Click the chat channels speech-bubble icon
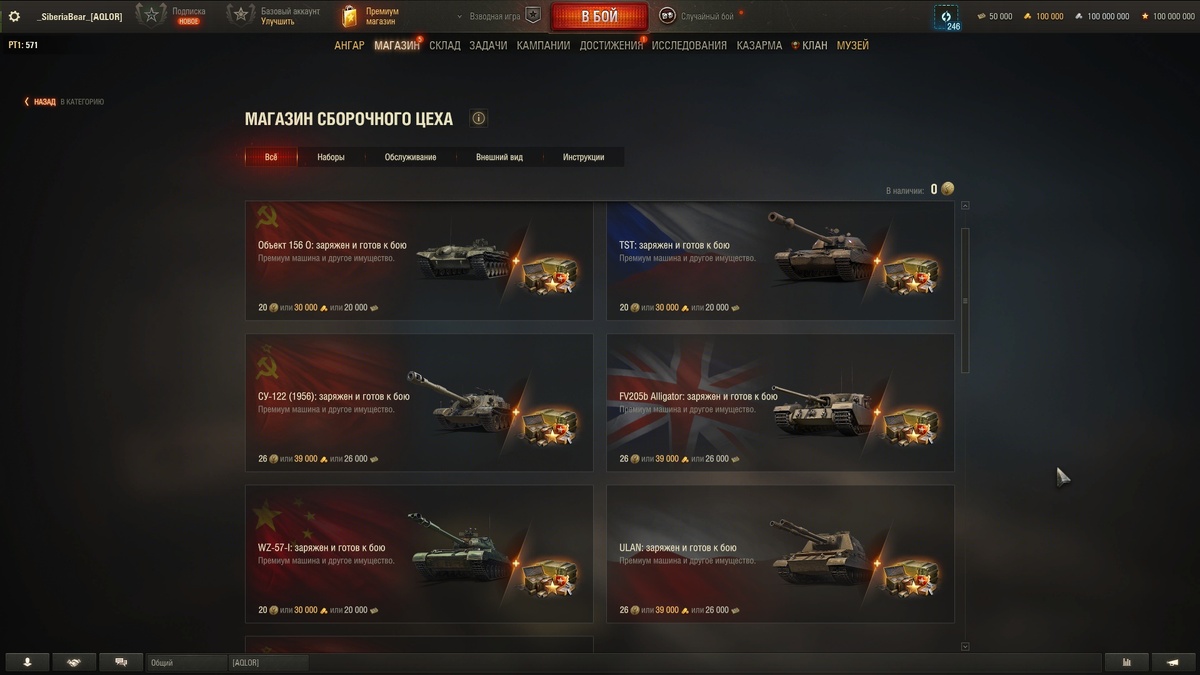The image size is (1200, 675). point(121,662)
